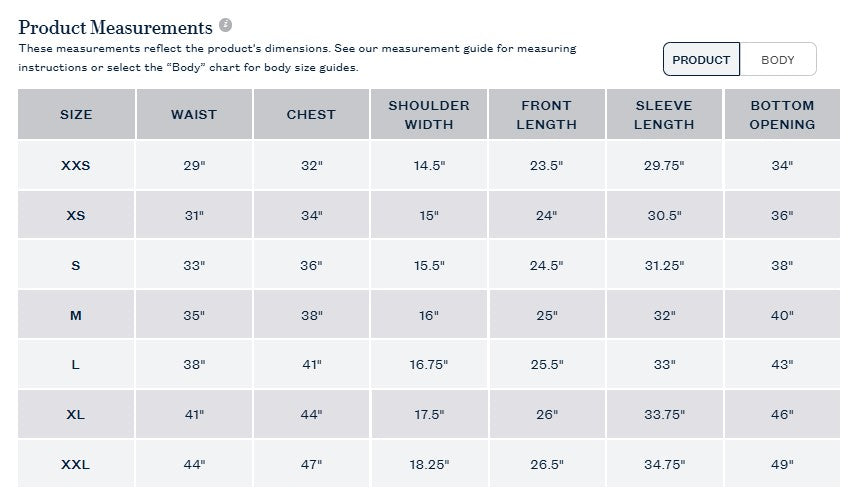Click the info icon beside Product Measurements
Image resolution: width=861 pixels, height=498 pixels.
tap(226, 25)
